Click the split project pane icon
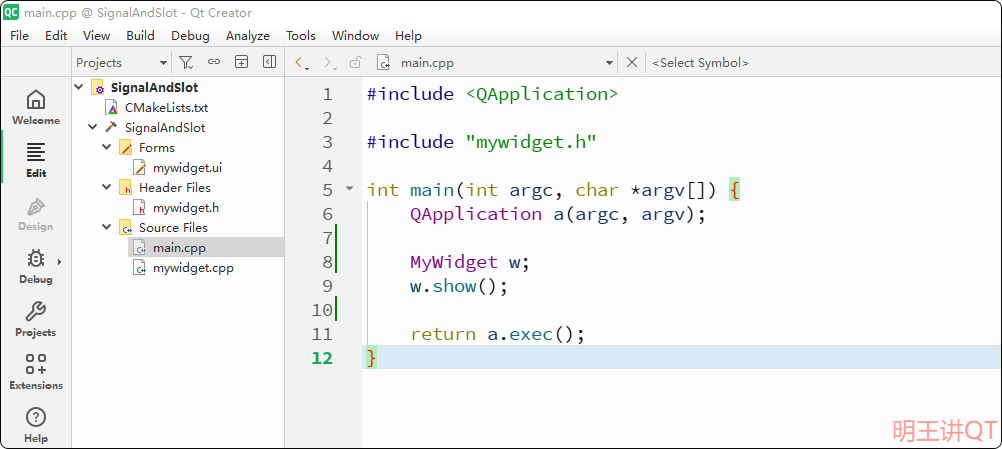Image resolution: width=1002 pixels, height=449 pixels. (x=241, y=62)
